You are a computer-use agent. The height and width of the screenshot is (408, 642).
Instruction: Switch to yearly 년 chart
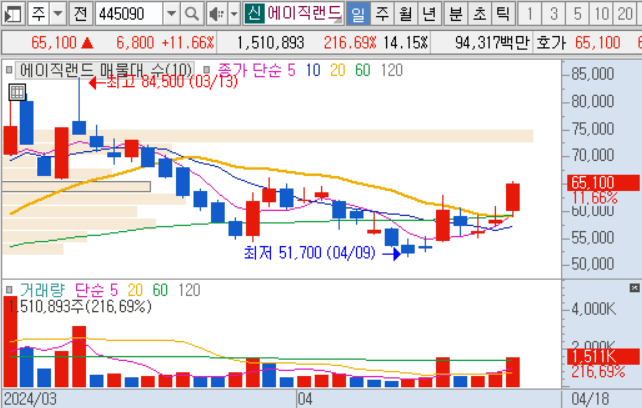(x=429, y=14)
